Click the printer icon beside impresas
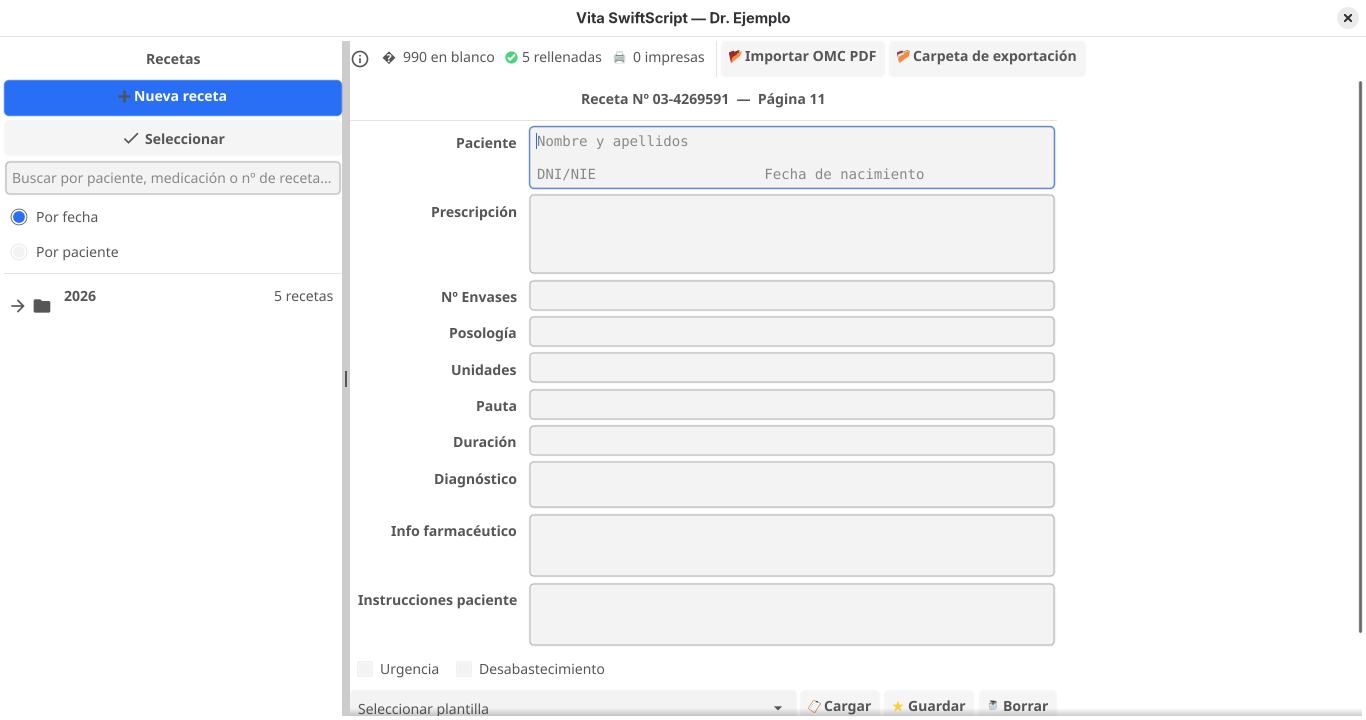The height and width of the screenshot is (720, 1366). 620,58
